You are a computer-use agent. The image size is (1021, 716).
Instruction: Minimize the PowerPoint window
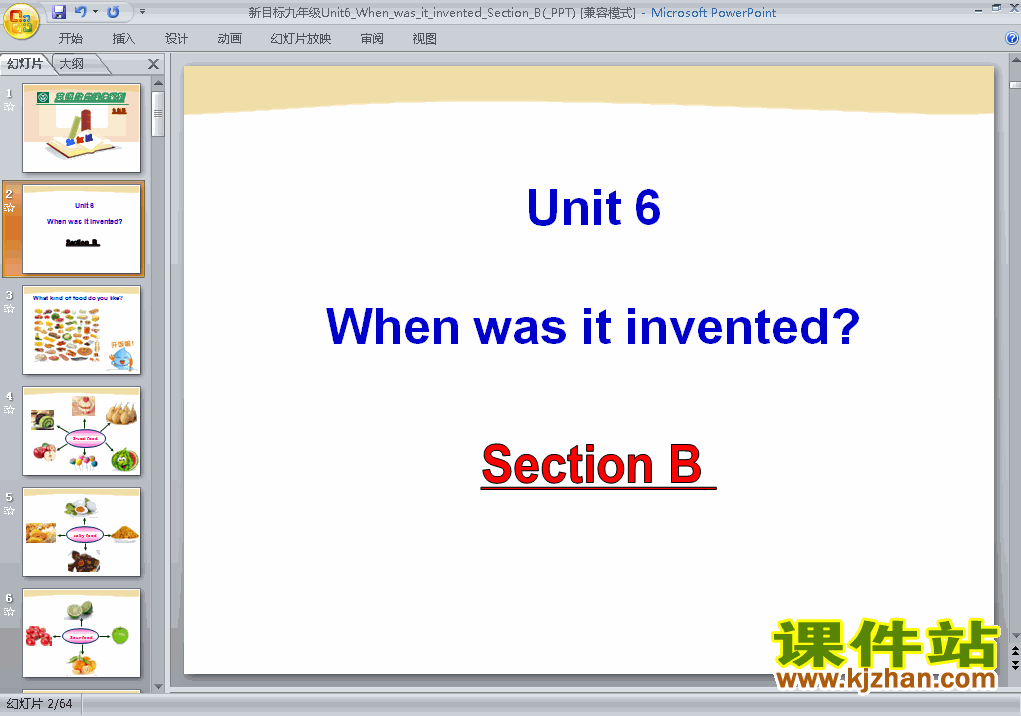click(979, 9)
